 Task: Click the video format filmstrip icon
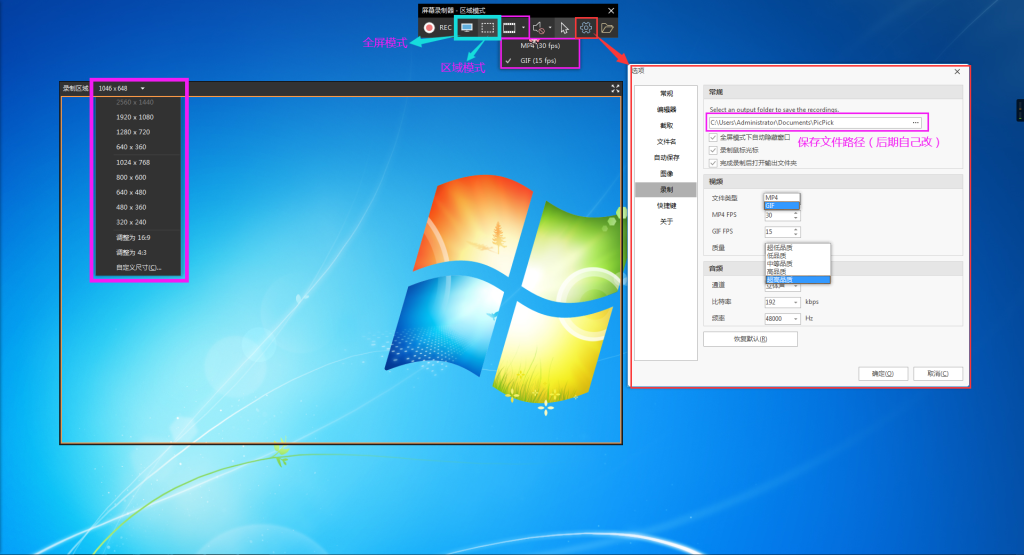pos(510,28)
